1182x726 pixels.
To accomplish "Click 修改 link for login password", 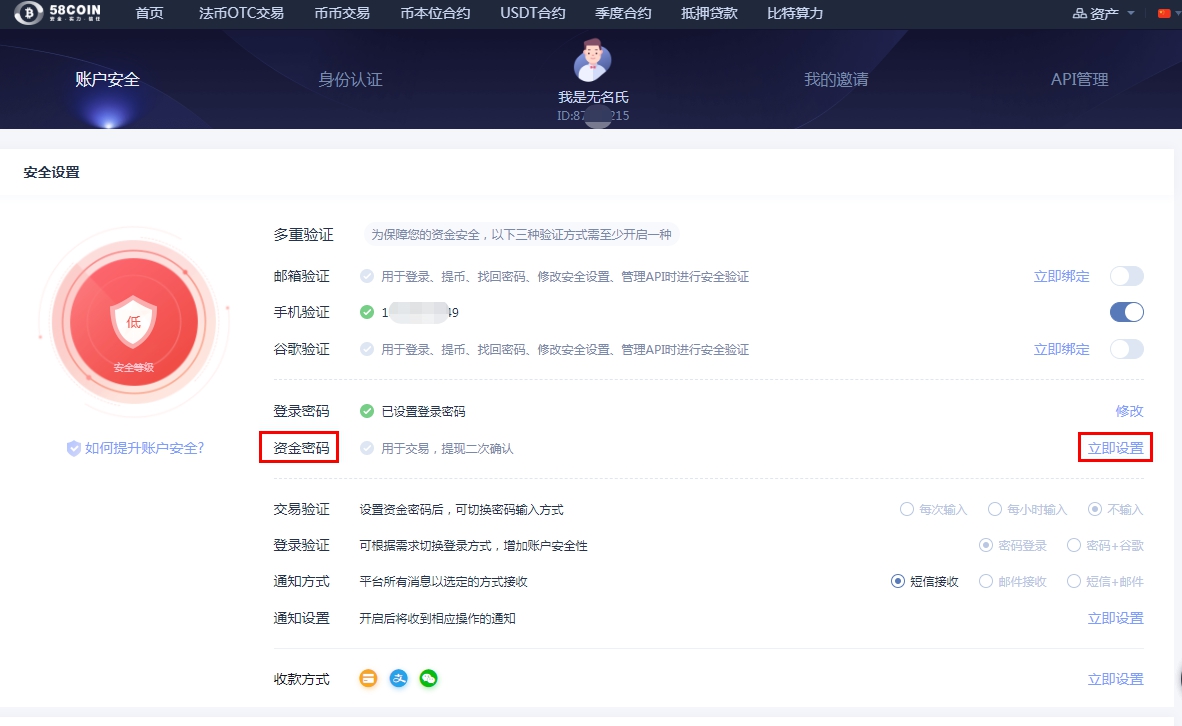I will [x=1129, y=411].
